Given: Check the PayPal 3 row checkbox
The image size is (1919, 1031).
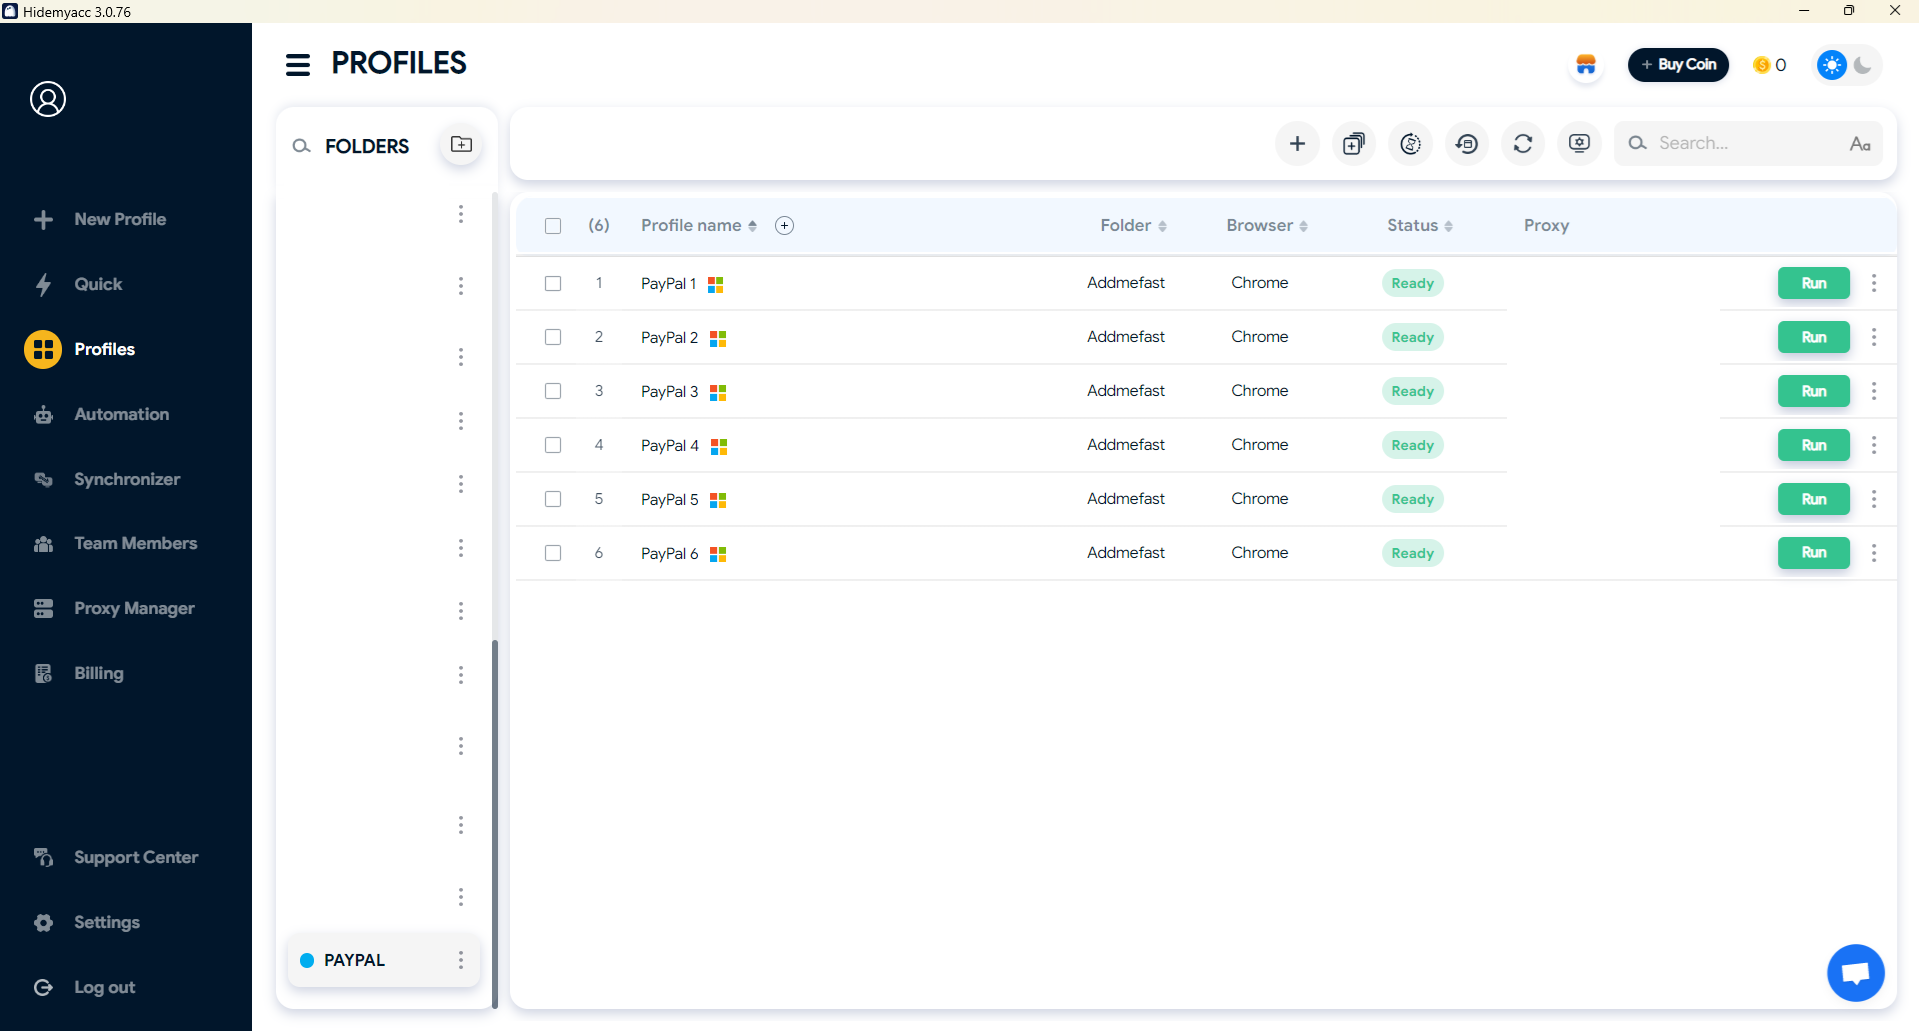Looking at the screenshot, I should pyautogui.click(x=553, y=391).
